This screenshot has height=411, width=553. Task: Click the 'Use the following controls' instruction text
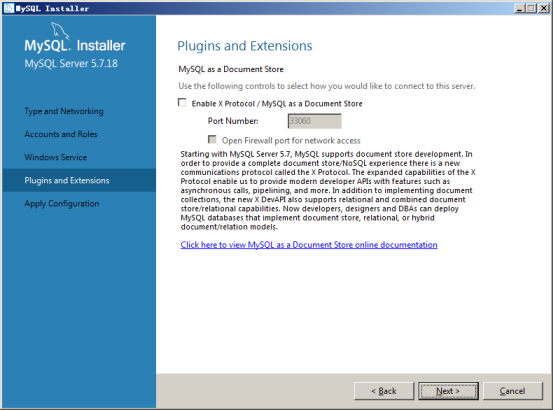click(x=327, y=86)
